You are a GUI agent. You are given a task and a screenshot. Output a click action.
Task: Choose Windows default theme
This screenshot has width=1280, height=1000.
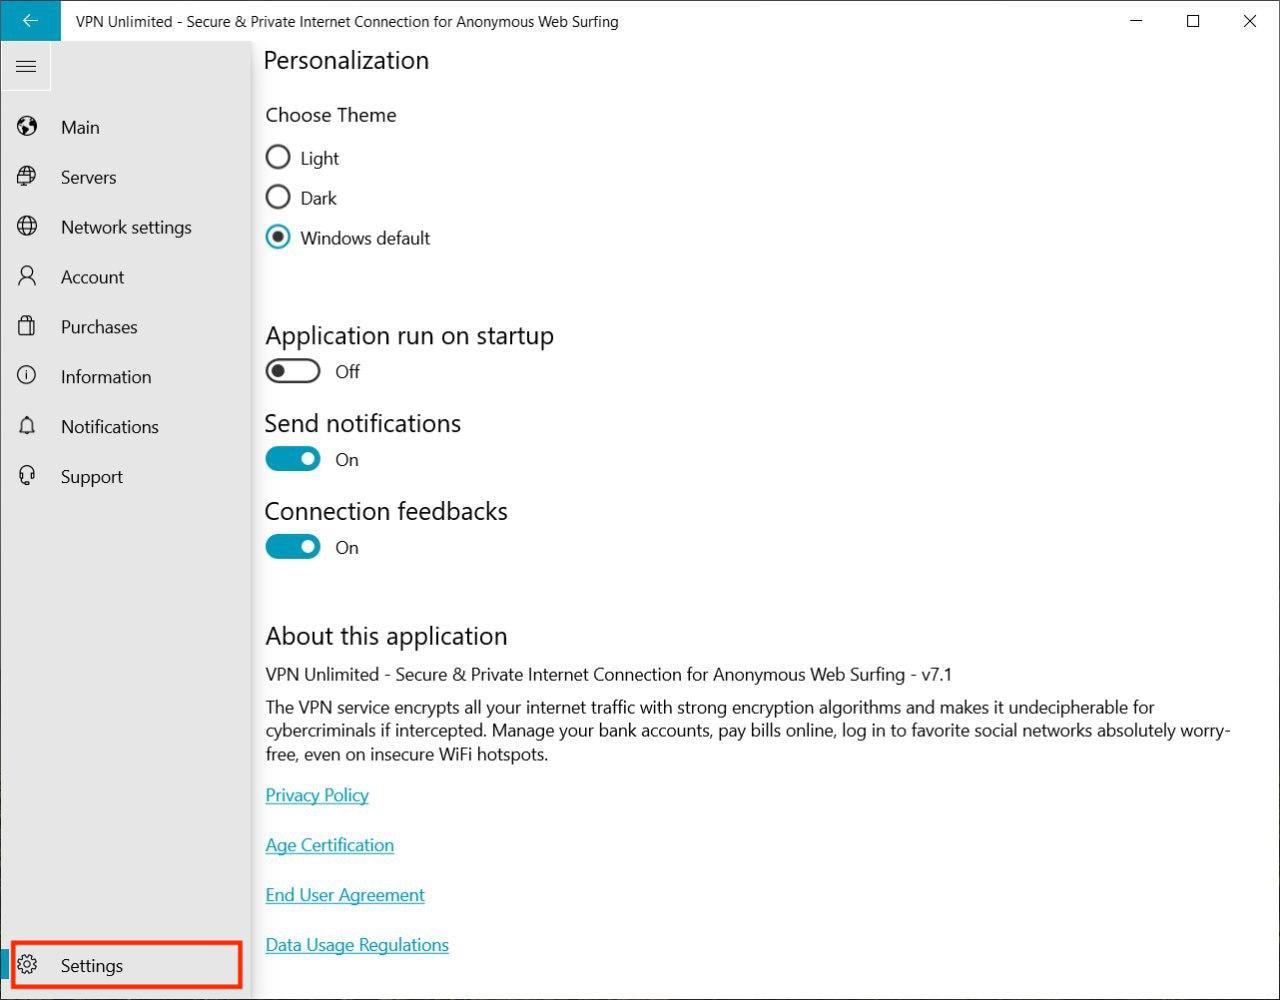pos(278,238)
